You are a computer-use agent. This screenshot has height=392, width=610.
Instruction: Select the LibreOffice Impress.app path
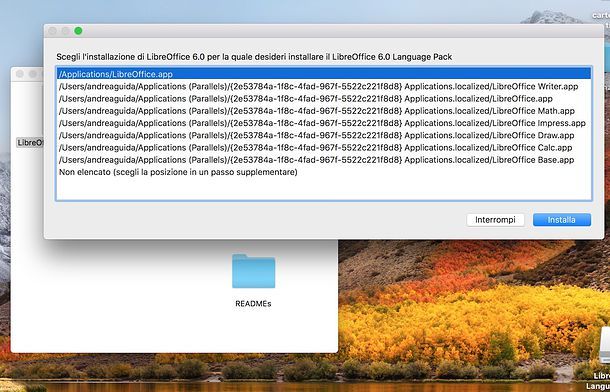(324, 123)
